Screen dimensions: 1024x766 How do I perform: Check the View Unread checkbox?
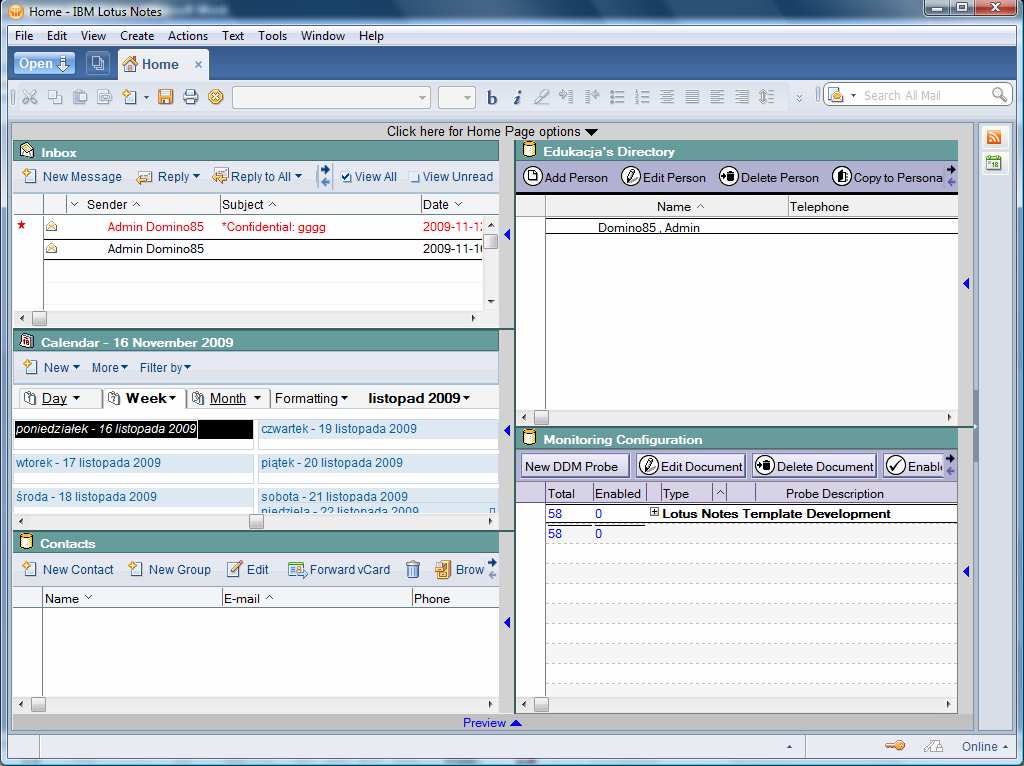[414, 178]
